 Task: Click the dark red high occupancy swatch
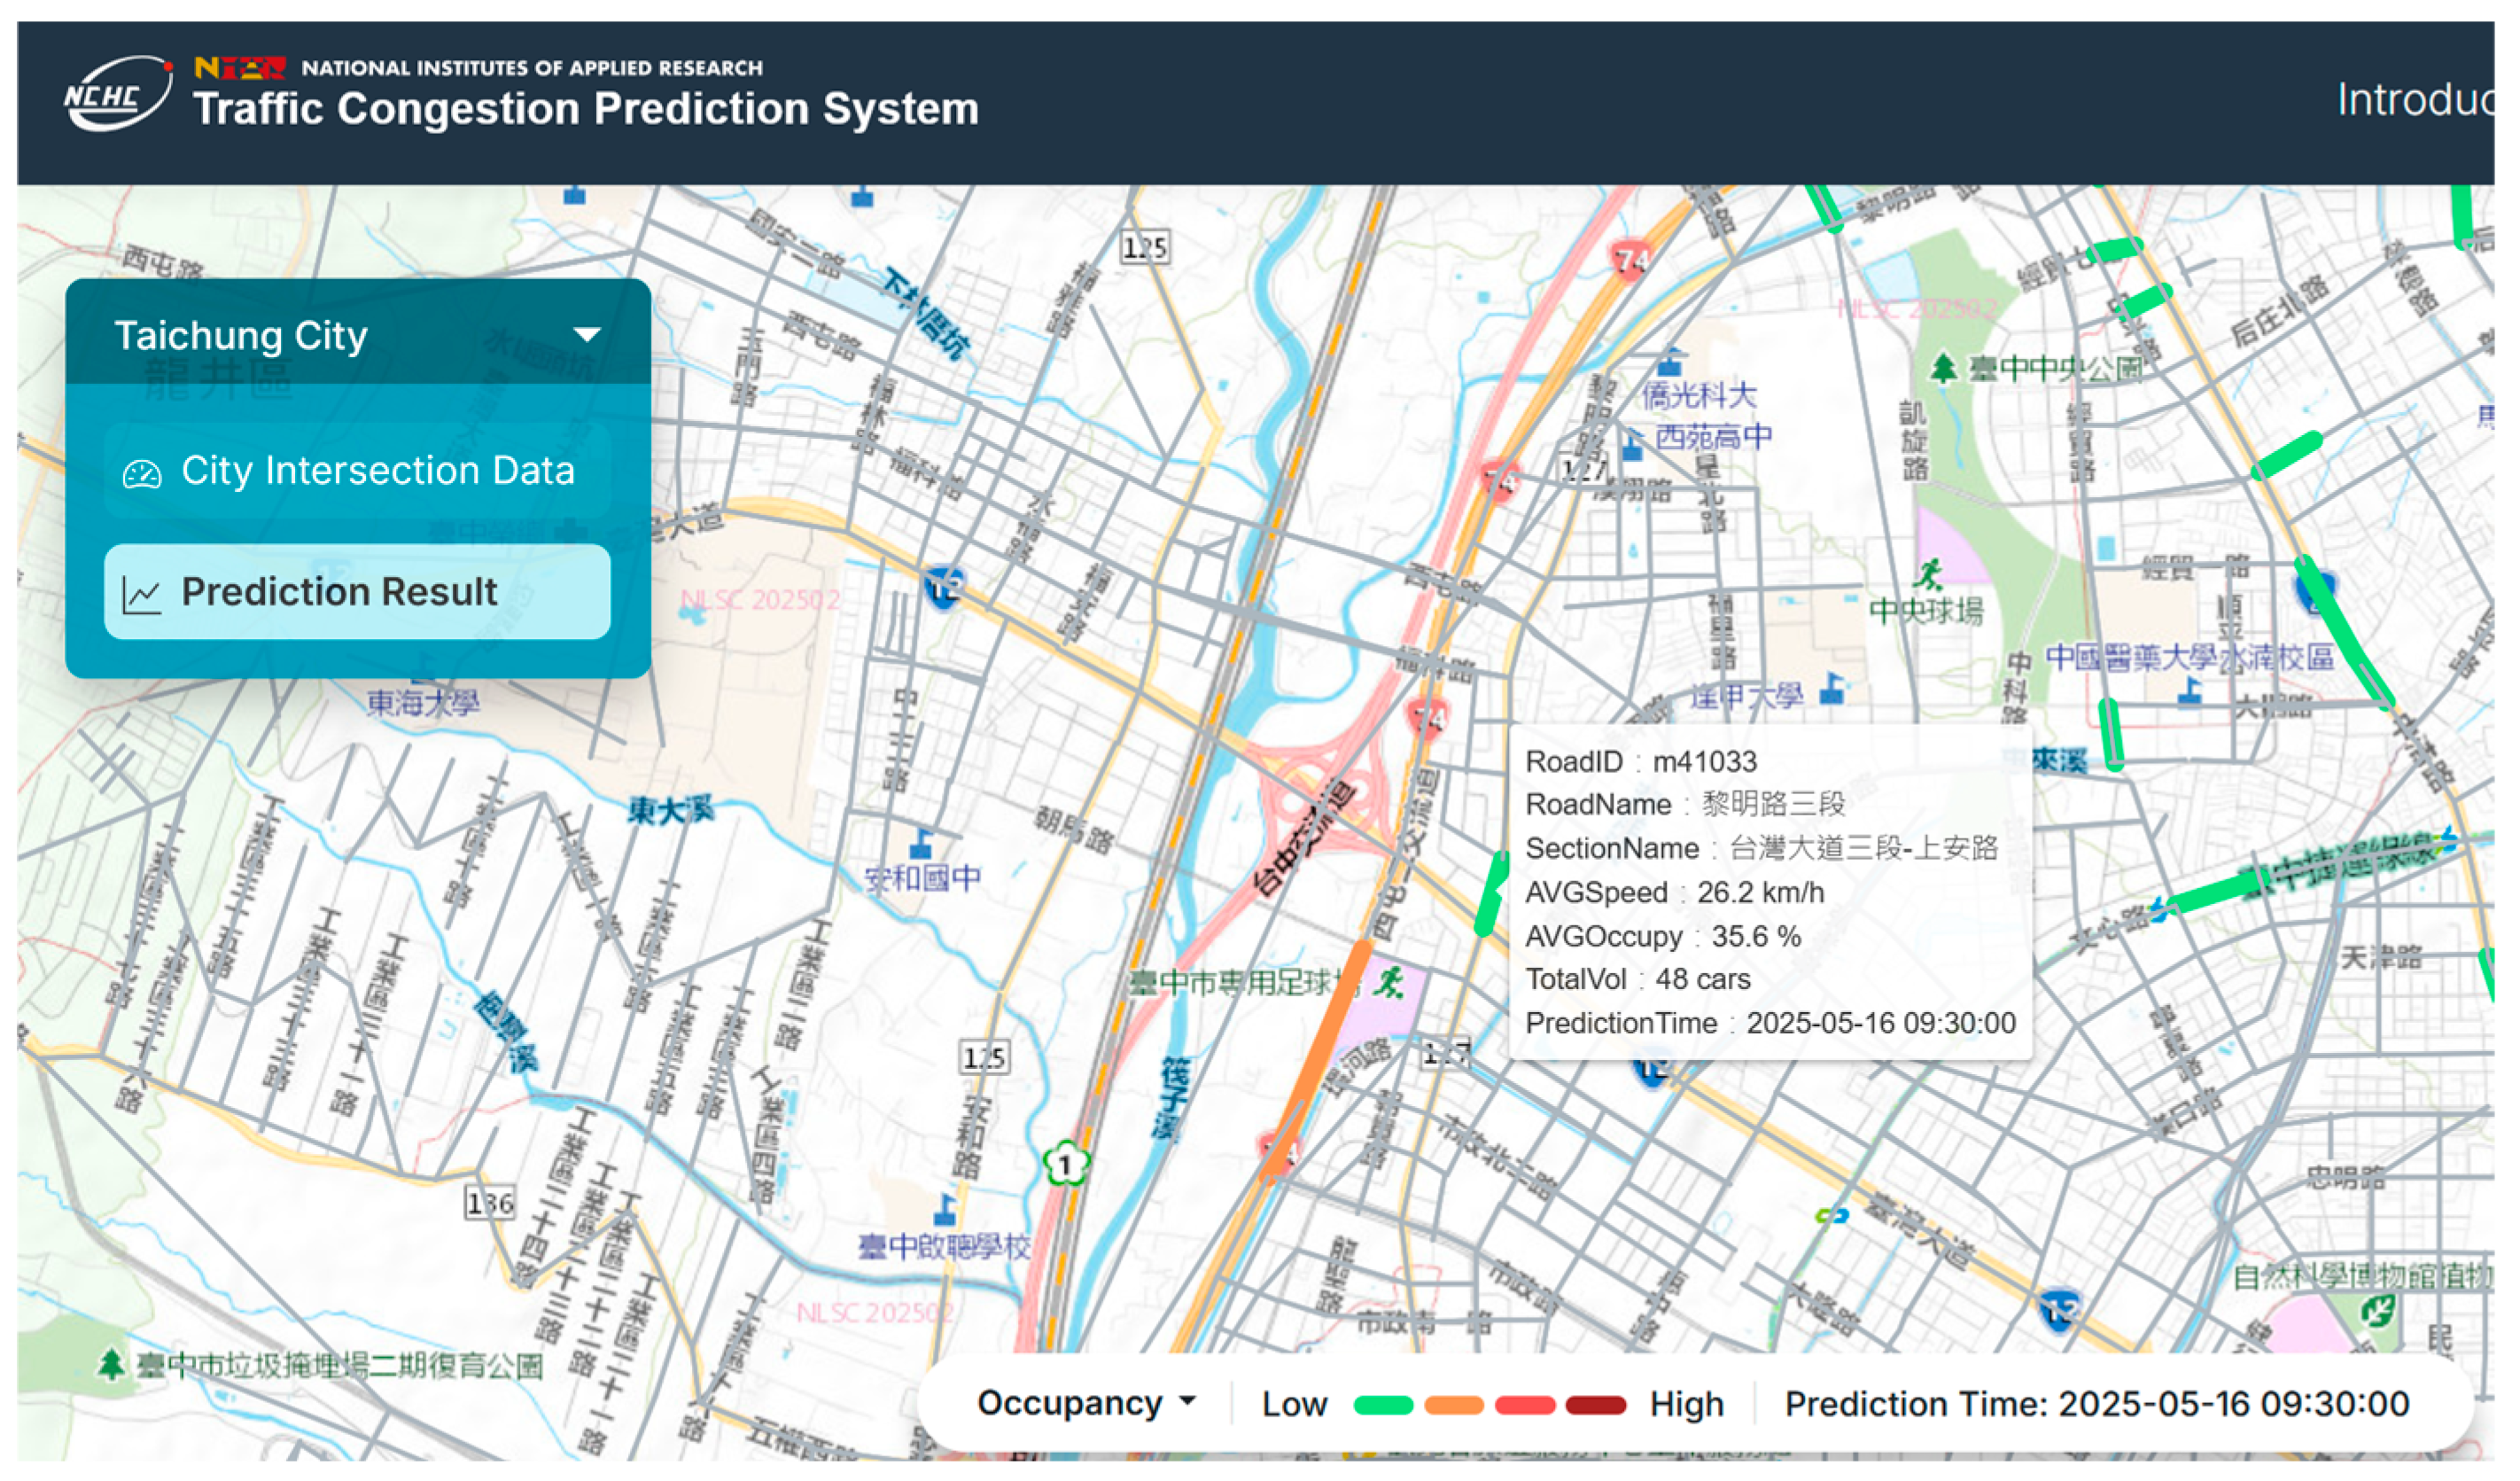1596,1405
